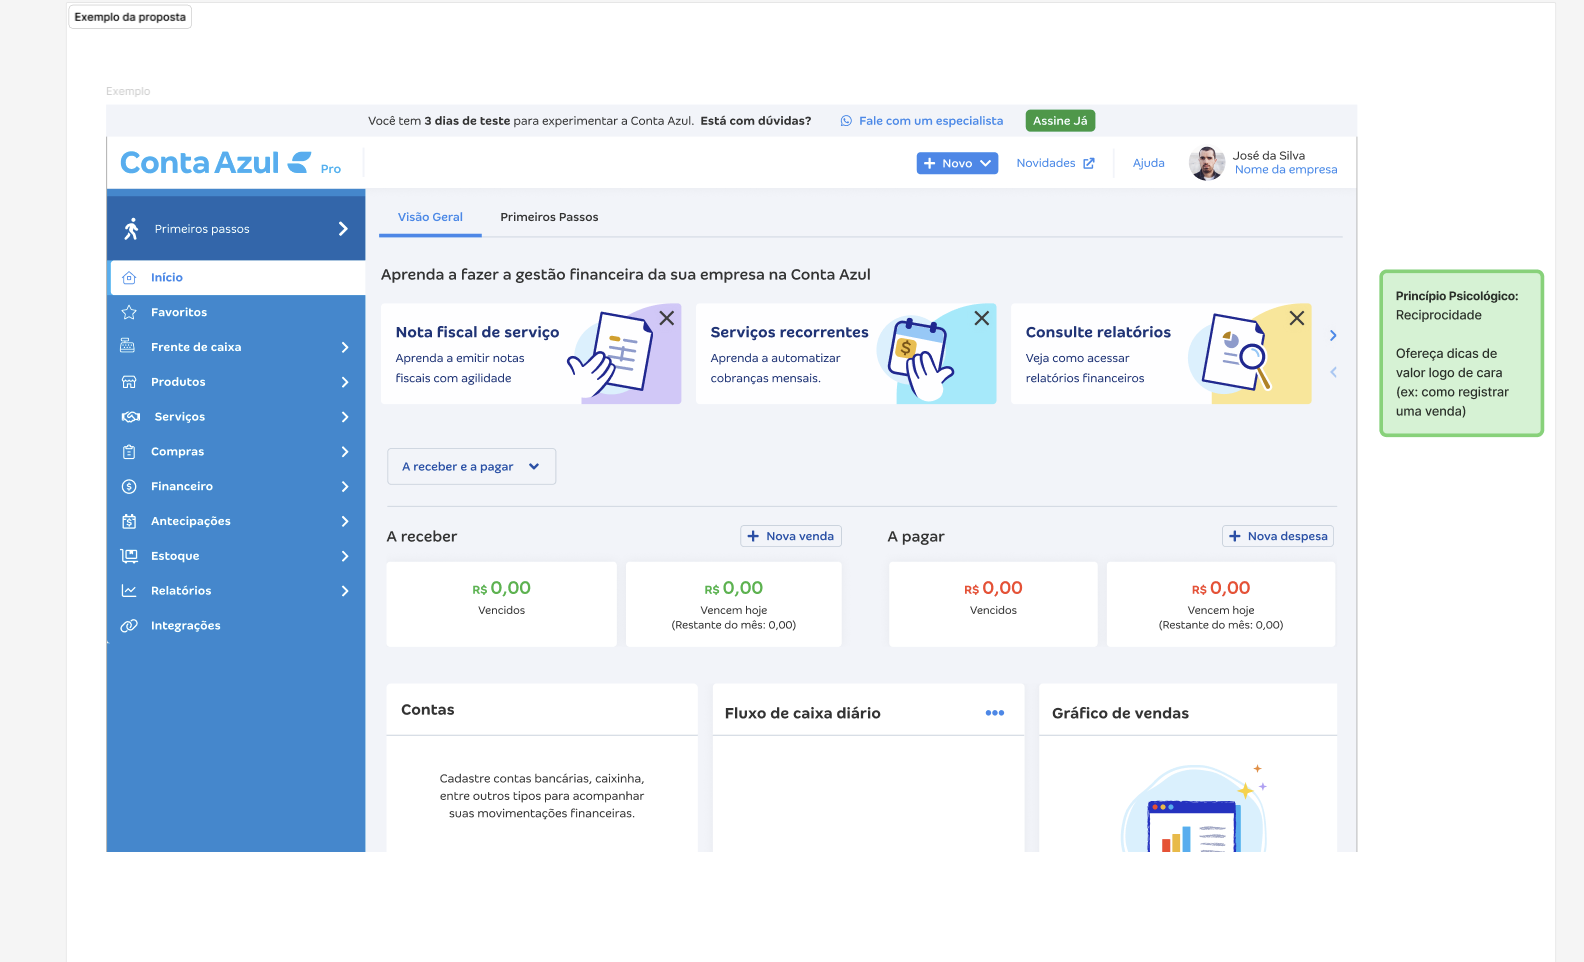The width and height of the screenshot is (1584, 962).
Task: Expand the Primeiros passos chevron
Action: coord(343,229)
